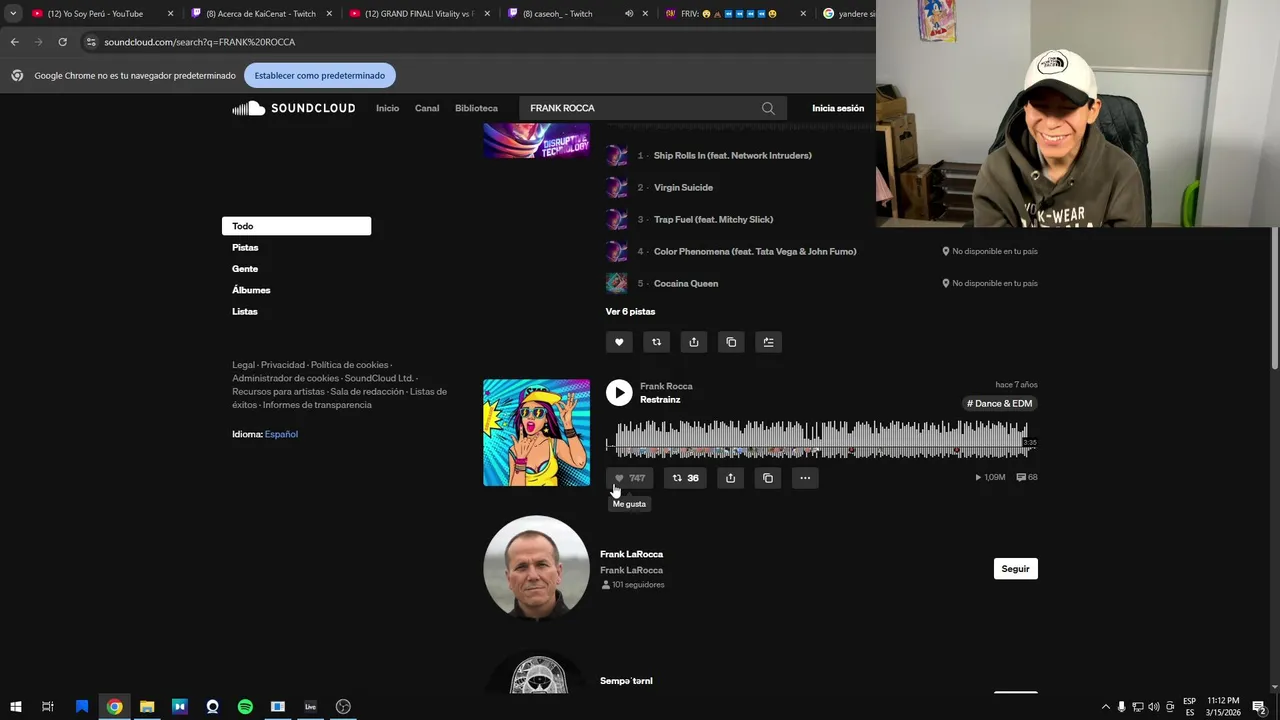Click the page vertical scrollbar

pyautogui.click(x=1274, y=297)
